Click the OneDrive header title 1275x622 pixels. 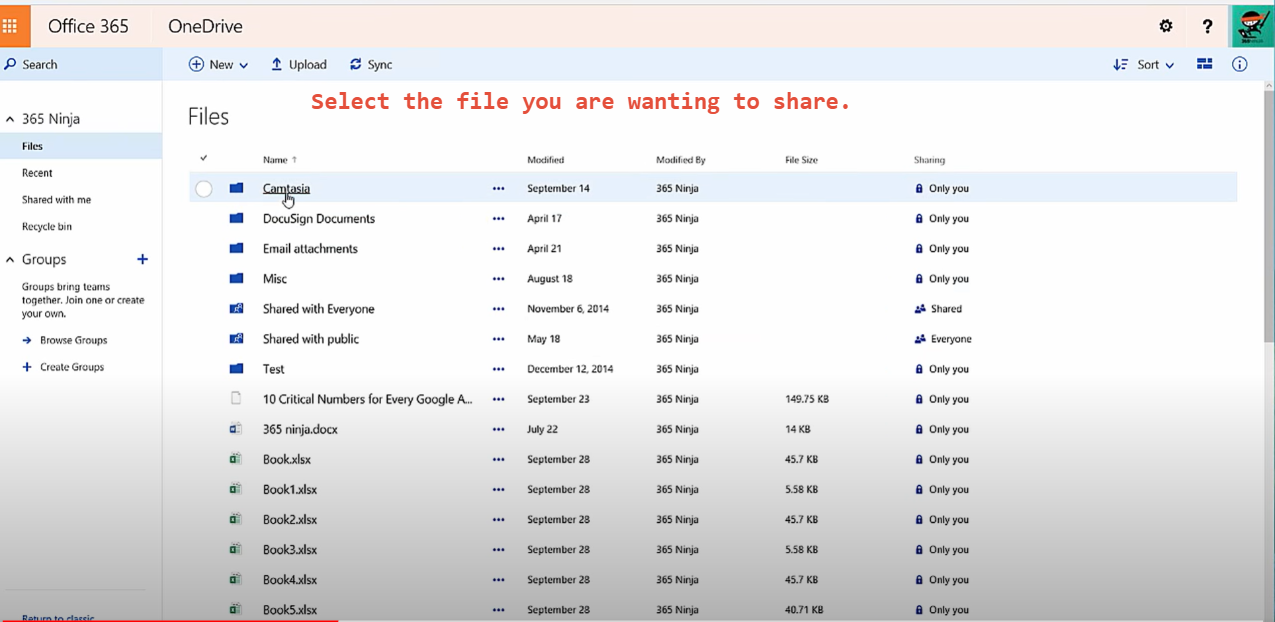pos(205,26)
